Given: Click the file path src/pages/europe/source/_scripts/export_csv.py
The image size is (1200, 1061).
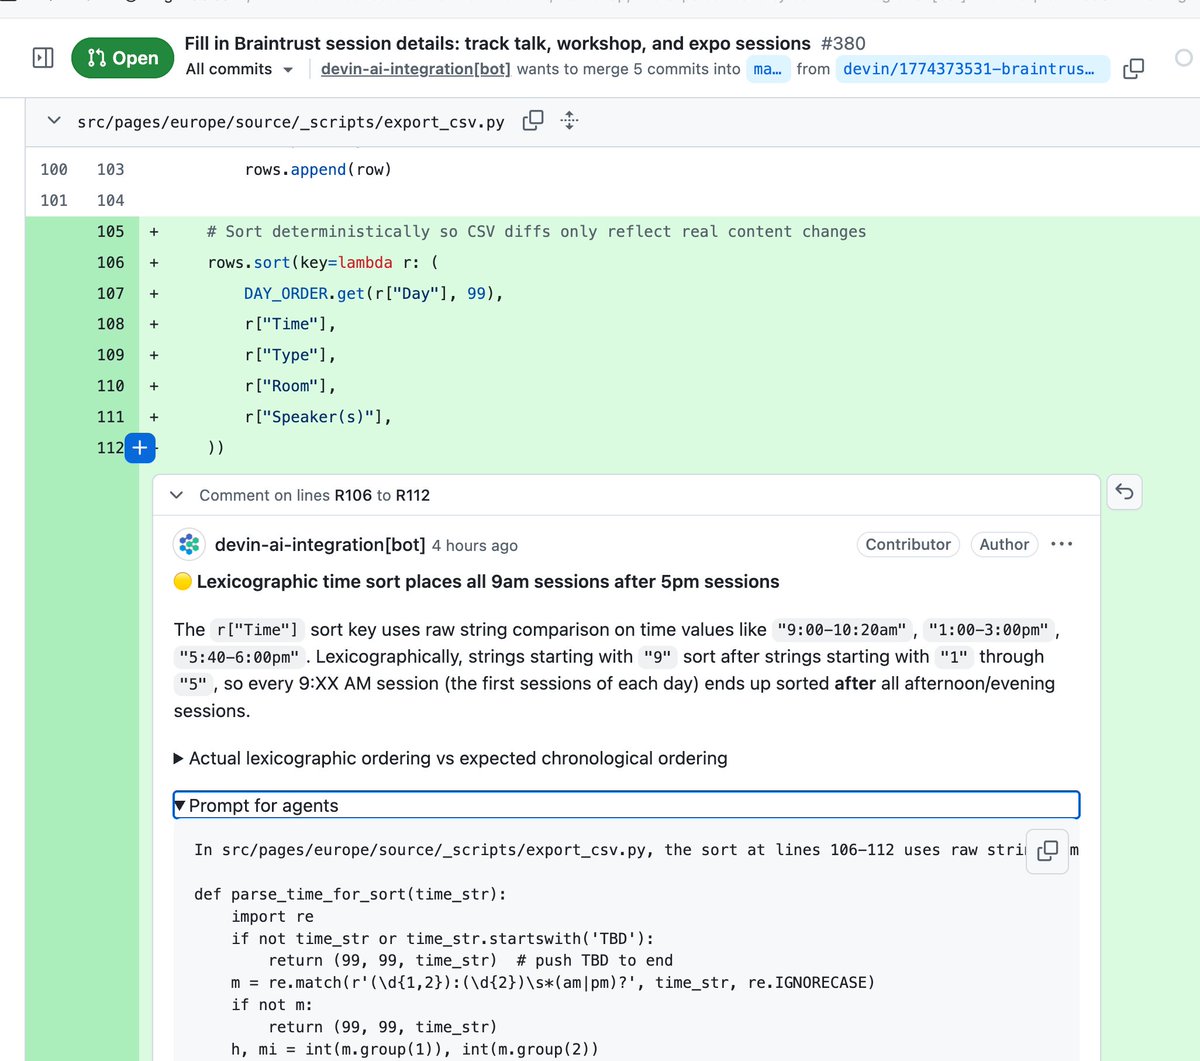Looking at the screenshot, I should tap(291, 122).
